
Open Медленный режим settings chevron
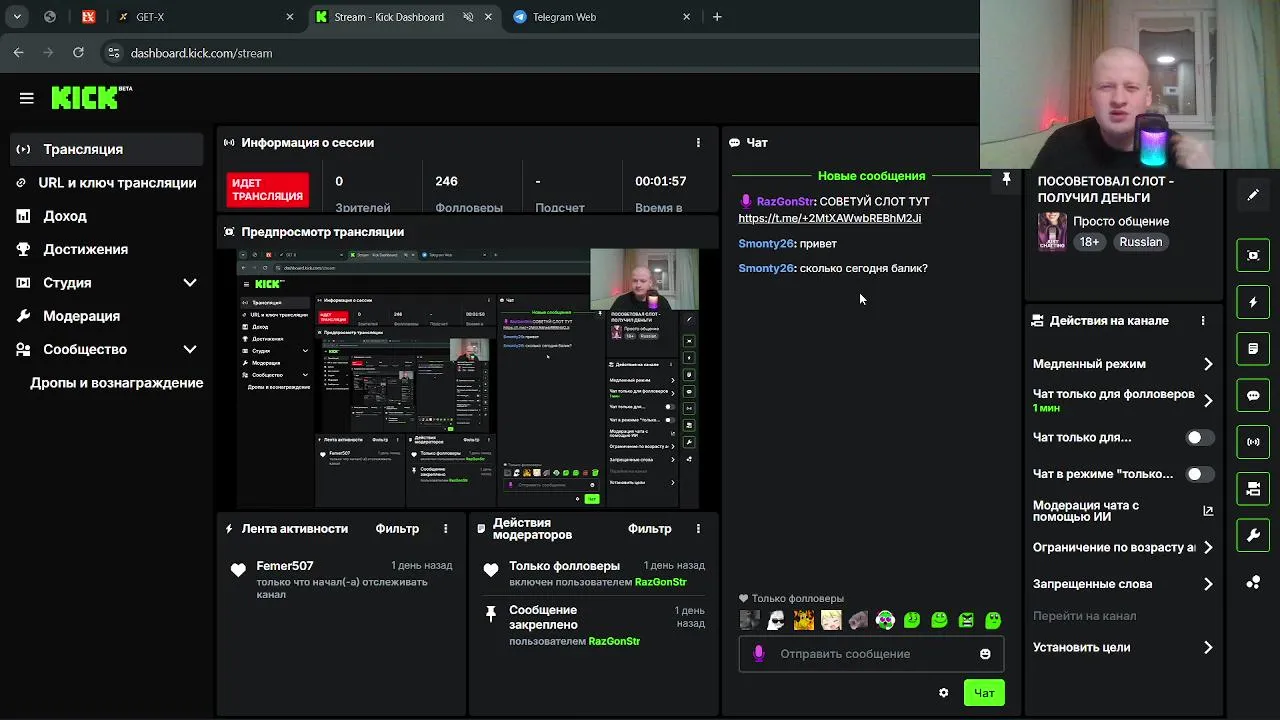pos(1208,364)
